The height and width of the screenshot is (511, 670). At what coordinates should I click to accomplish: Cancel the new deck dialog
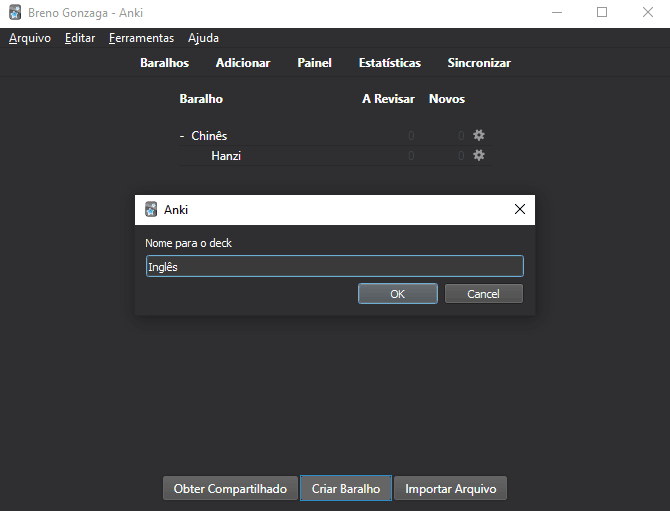[x=484, y=294]
